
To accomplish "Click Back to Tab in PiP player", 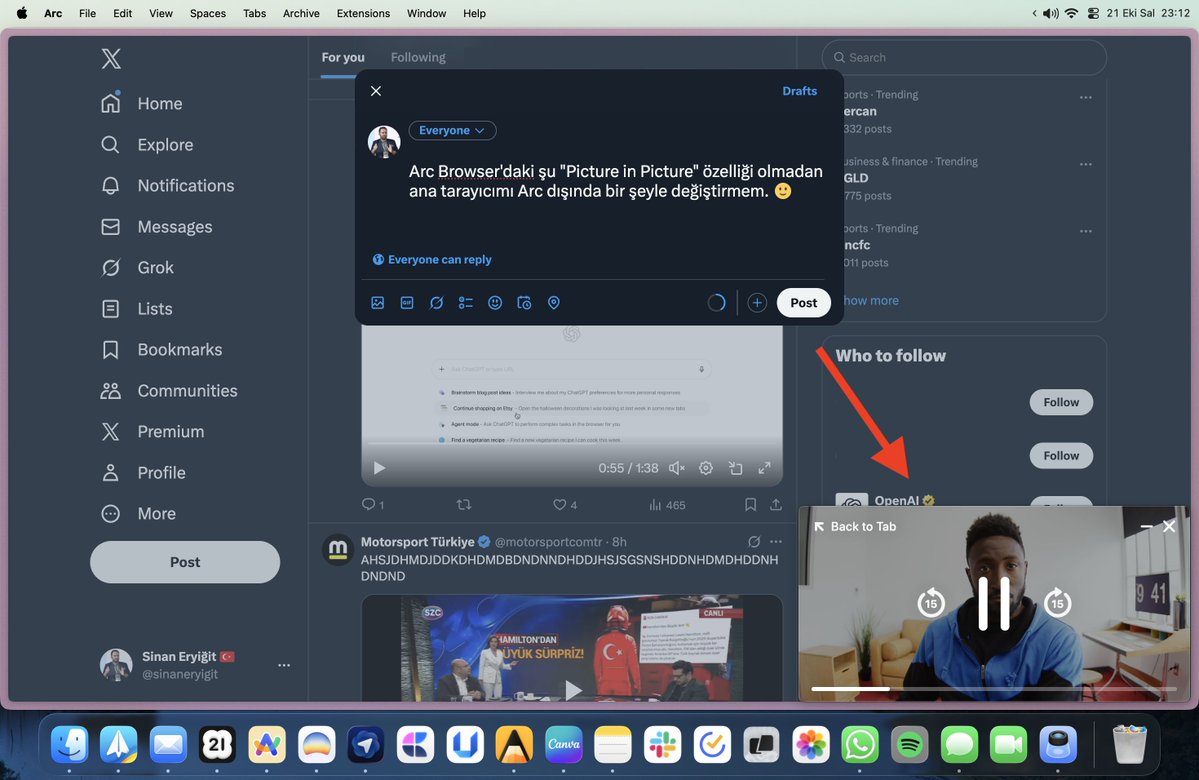I will 855,527.
